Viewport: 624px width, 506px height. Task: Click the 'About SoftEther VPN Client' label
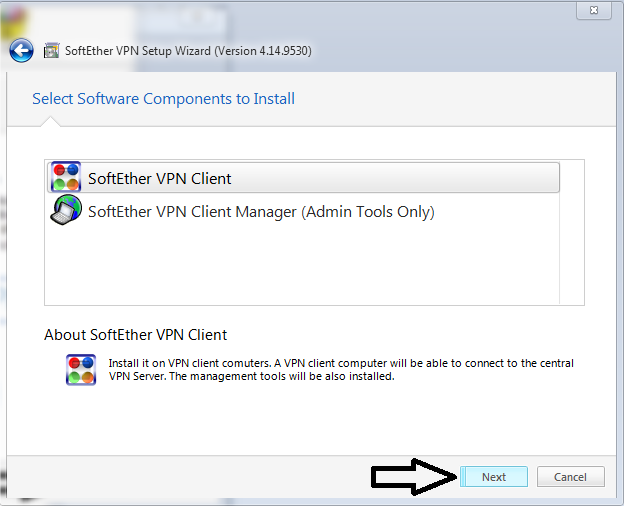pos(135,335)
